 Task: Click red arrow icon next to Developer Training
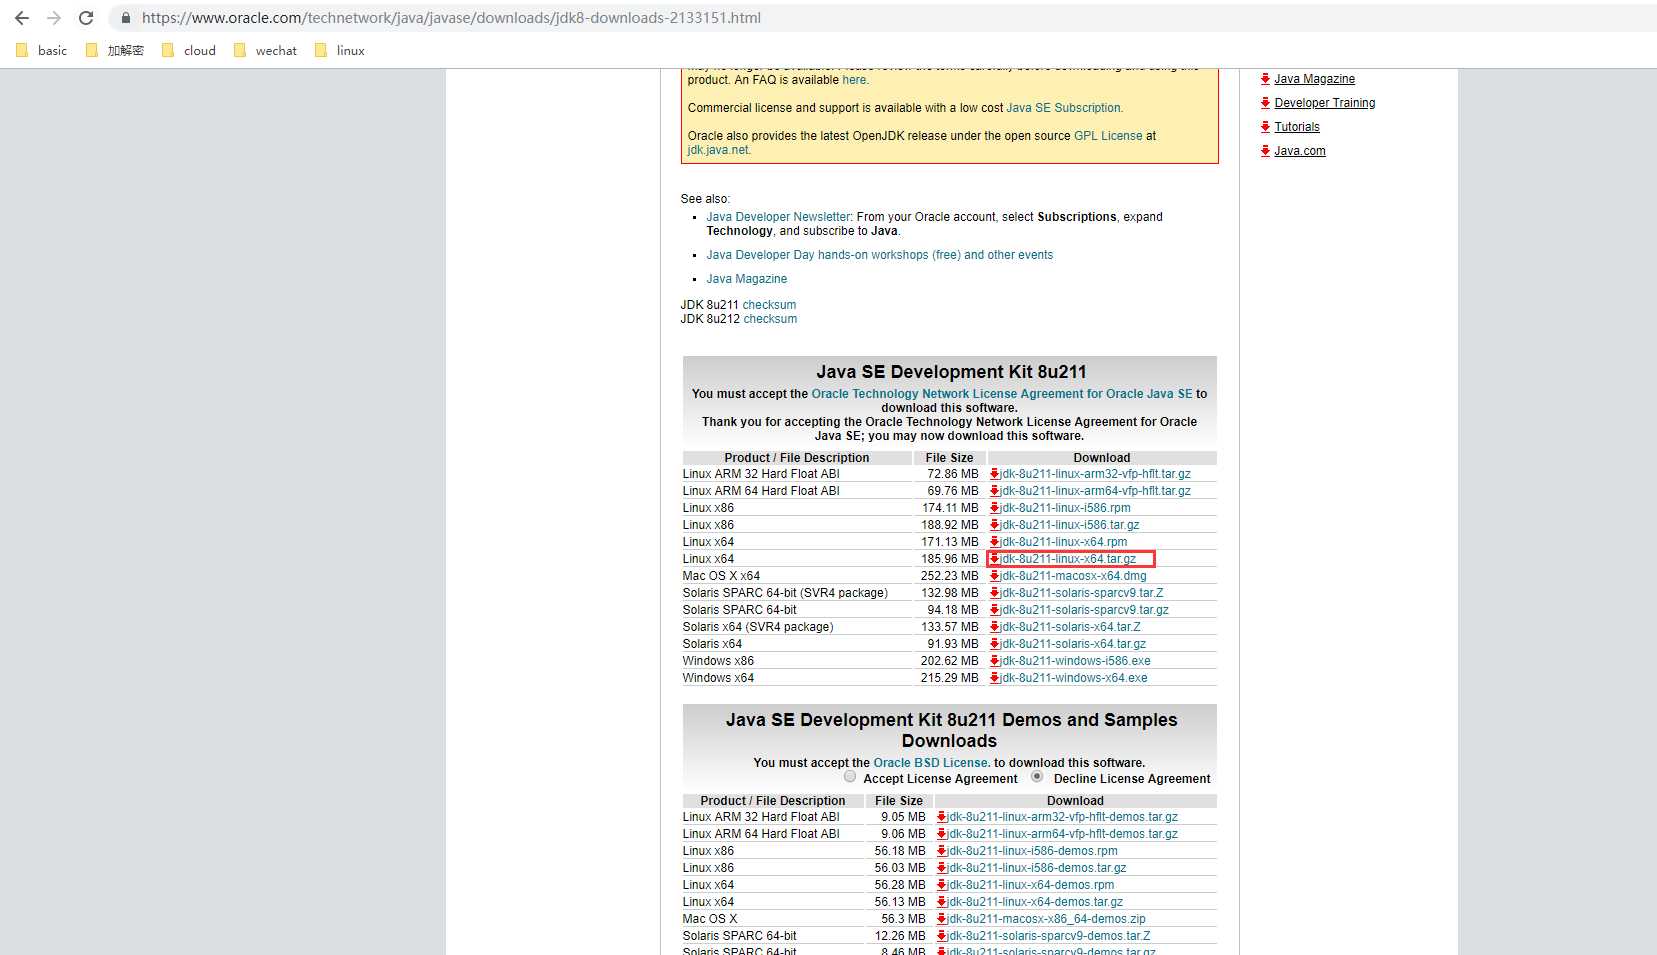[1265, 103]
